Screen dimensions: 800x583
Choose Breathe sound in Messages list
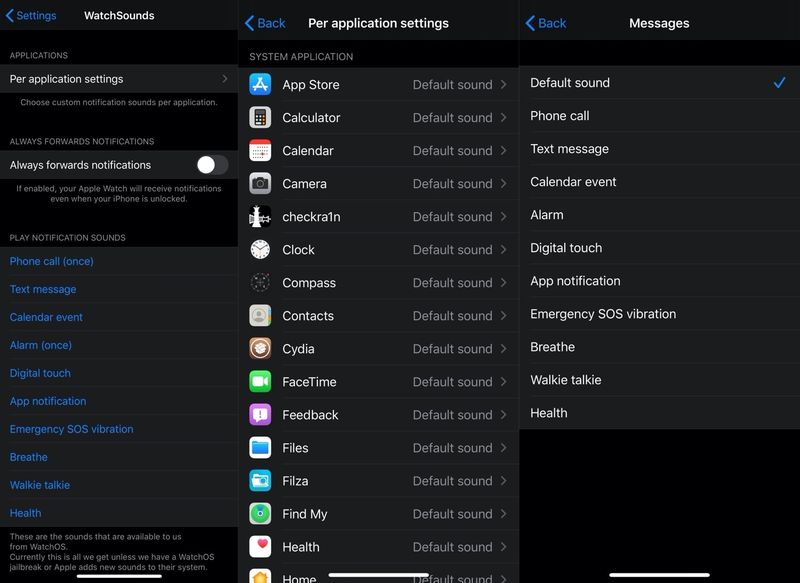click(x=660, y=347)
